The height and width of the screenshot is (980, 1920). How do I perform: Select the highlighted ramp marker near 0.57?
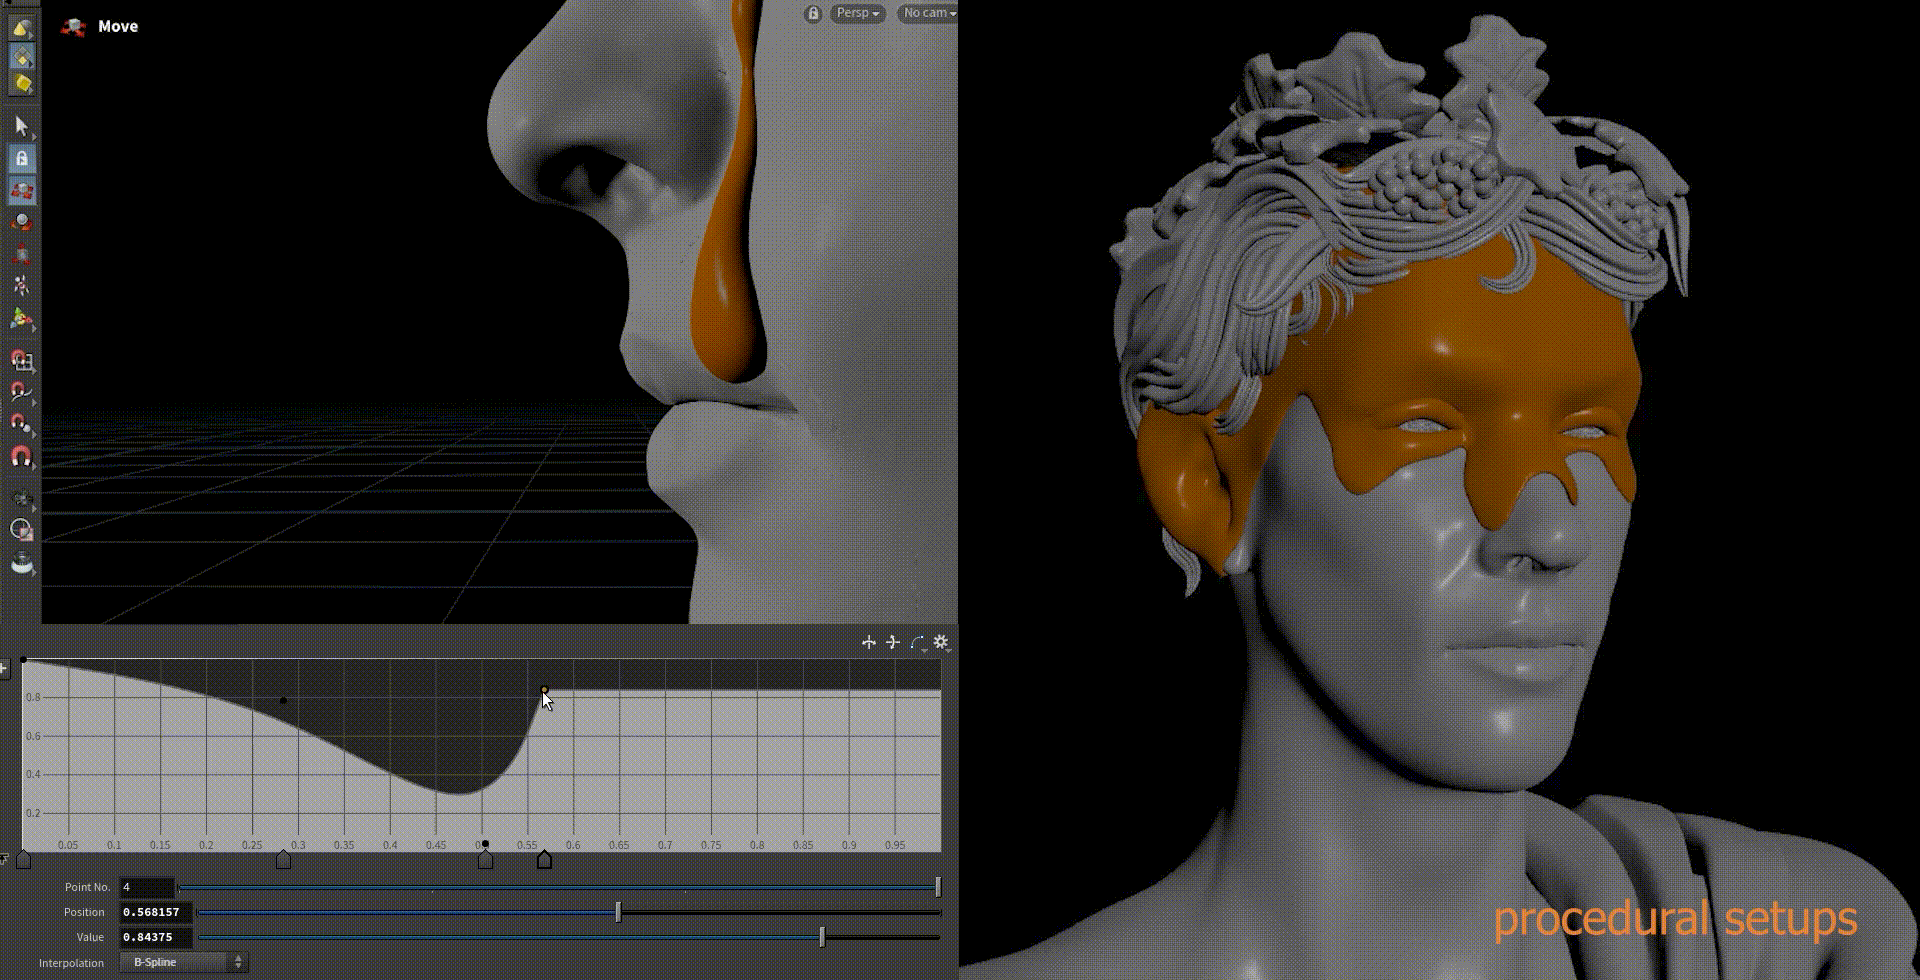[x=545, y=860]
